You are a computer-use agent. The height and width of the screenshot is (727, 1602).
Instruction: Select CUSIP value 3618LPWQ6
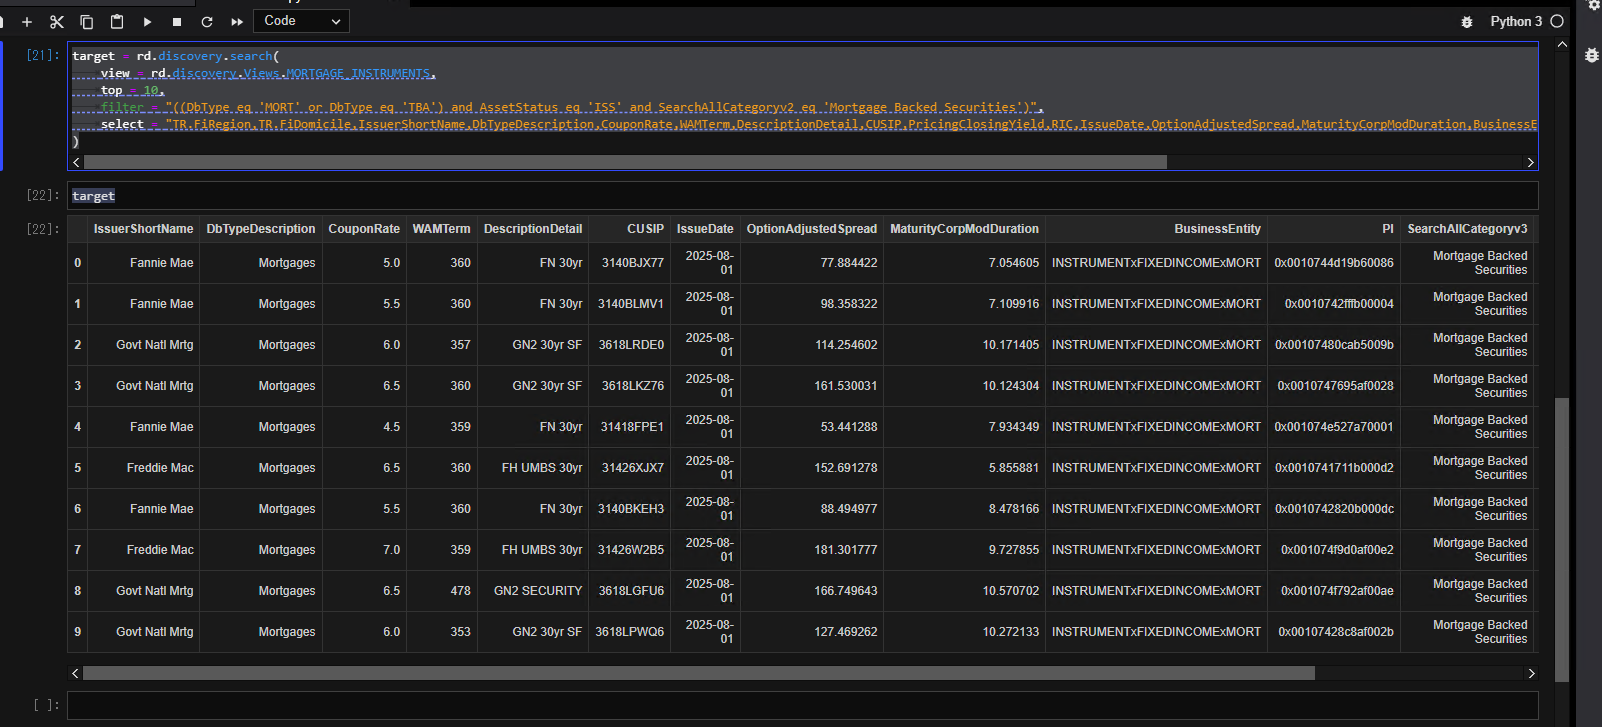tap(629, 632)
